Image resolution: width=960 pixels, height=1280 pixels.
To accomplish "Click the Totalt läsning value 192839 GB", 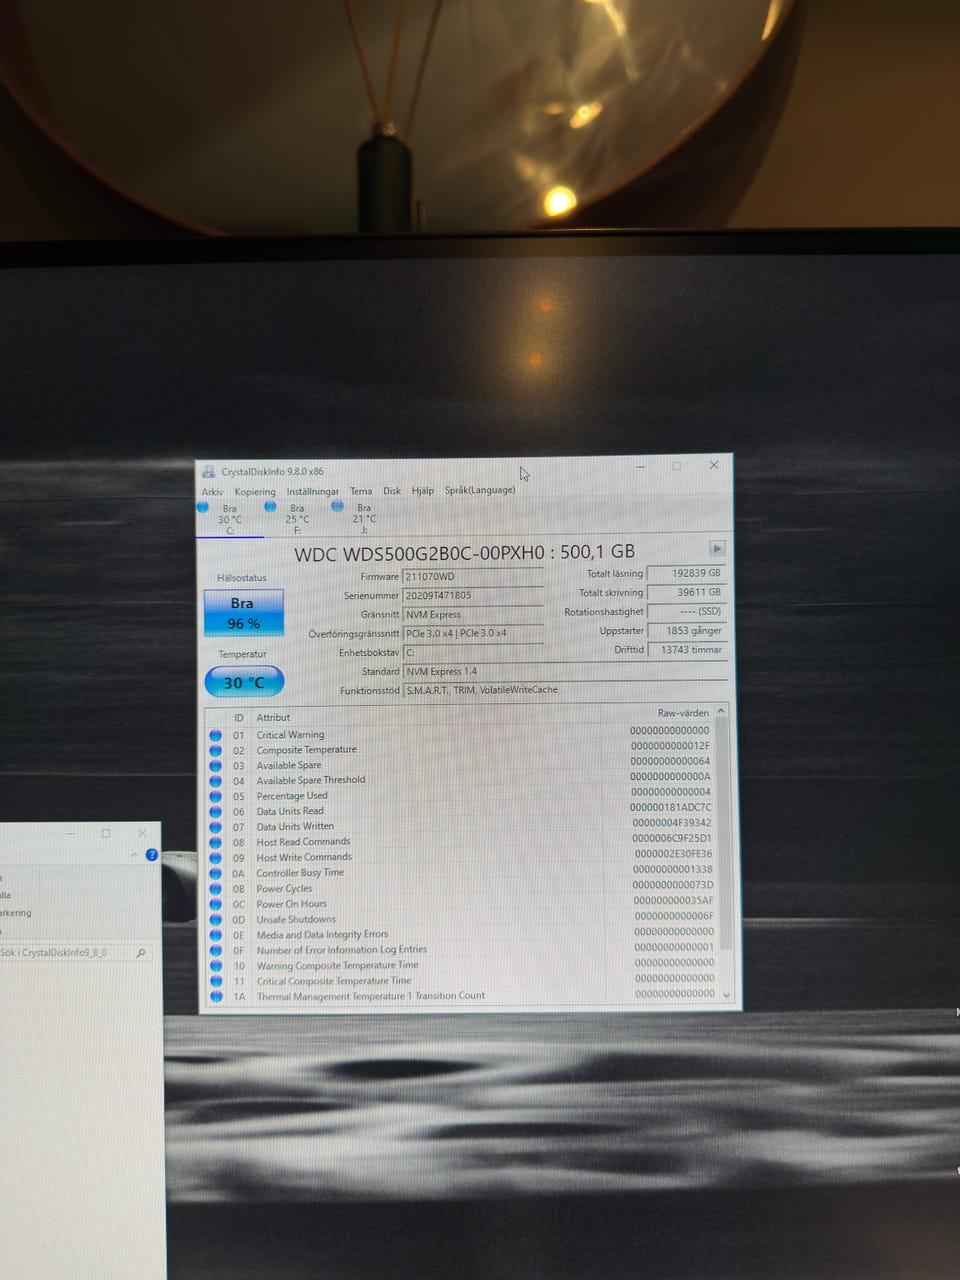I will [686, 574].
